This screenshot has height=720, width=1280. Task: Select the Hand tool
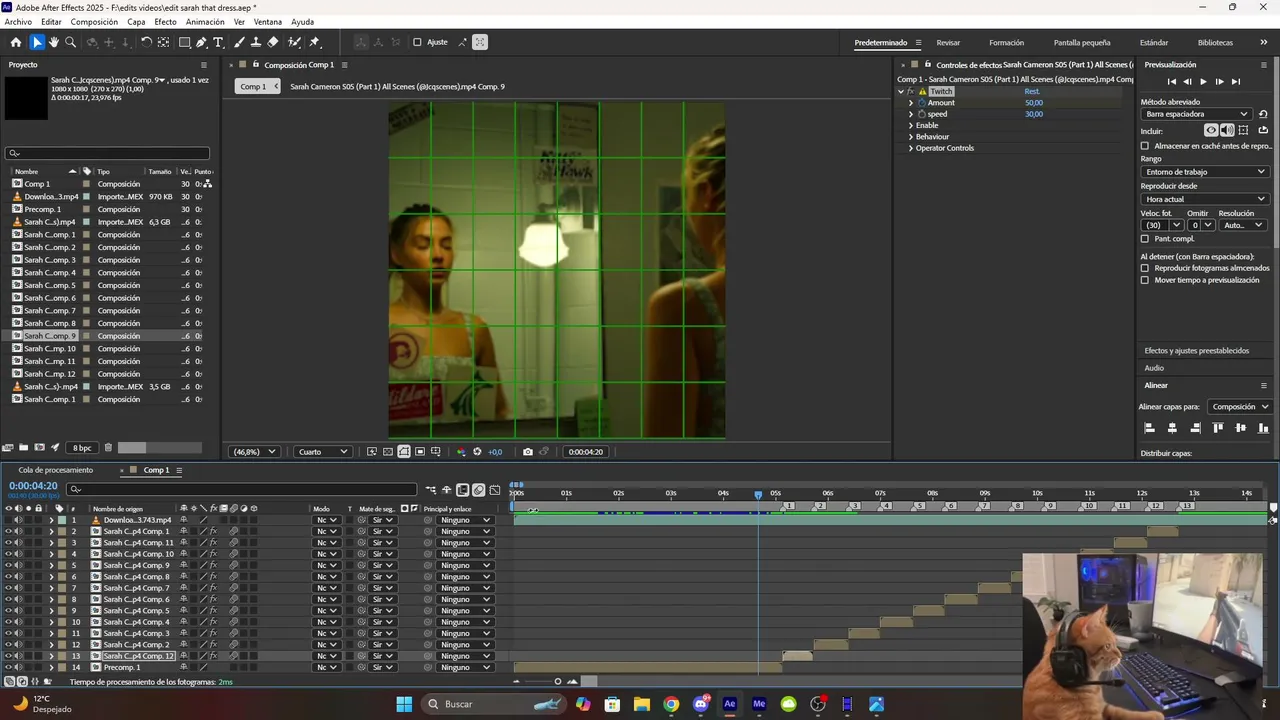54,42
